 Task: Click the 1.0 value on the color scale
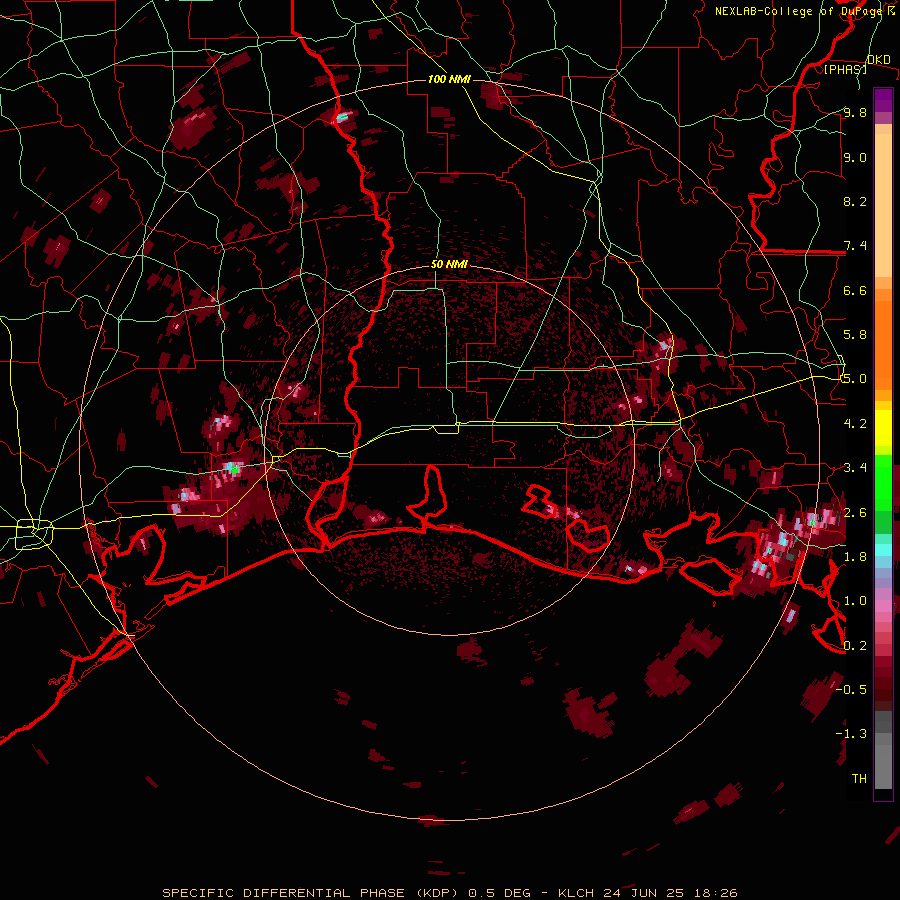pyautogui.click(x=855, y=601)
